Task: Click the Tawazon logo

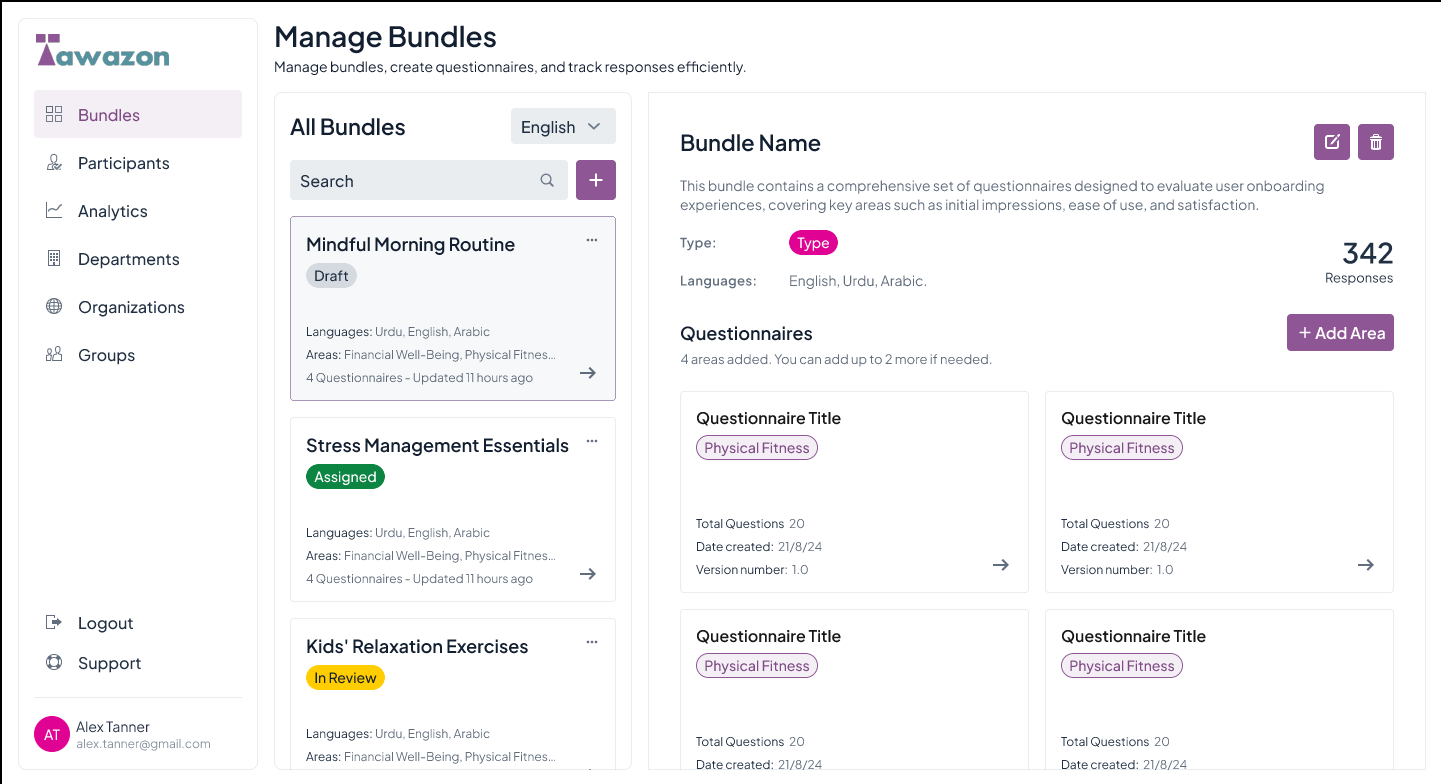Action: coord(103,51)
